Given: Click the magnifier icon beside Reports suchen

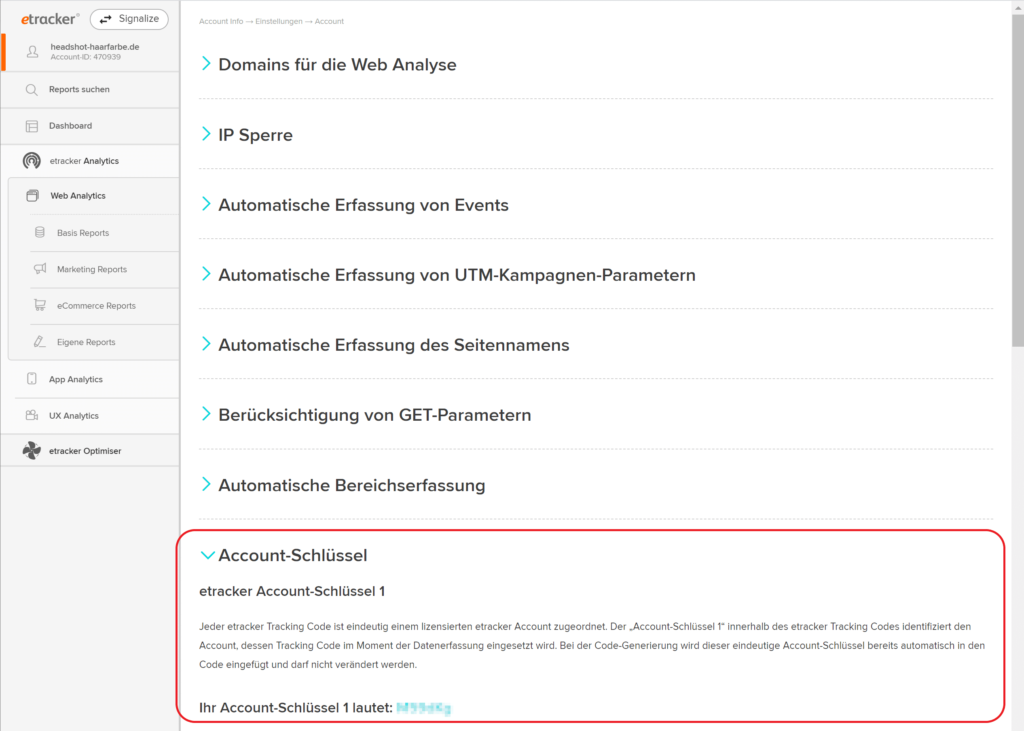Looking at the screenshot, I should [x=31, y=89].
